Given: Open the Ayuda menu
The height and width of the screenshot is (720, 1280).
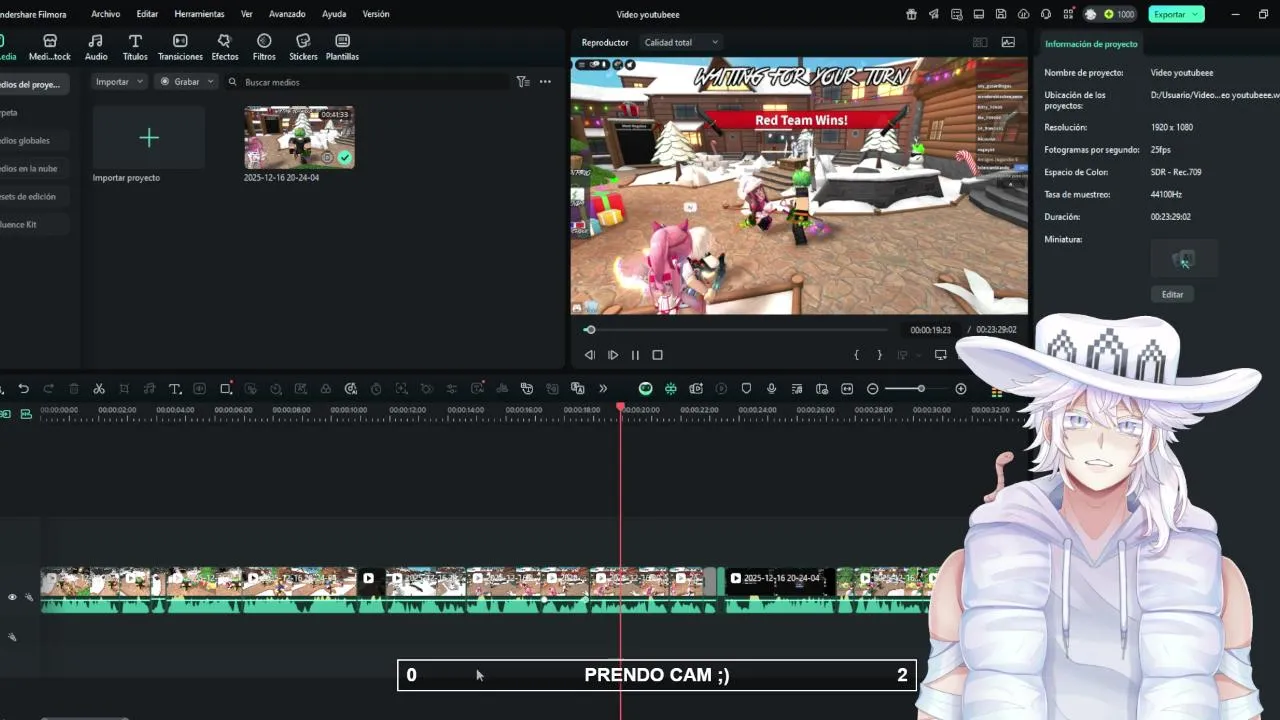Looking at the screenshot, I should tap(334, 14).
